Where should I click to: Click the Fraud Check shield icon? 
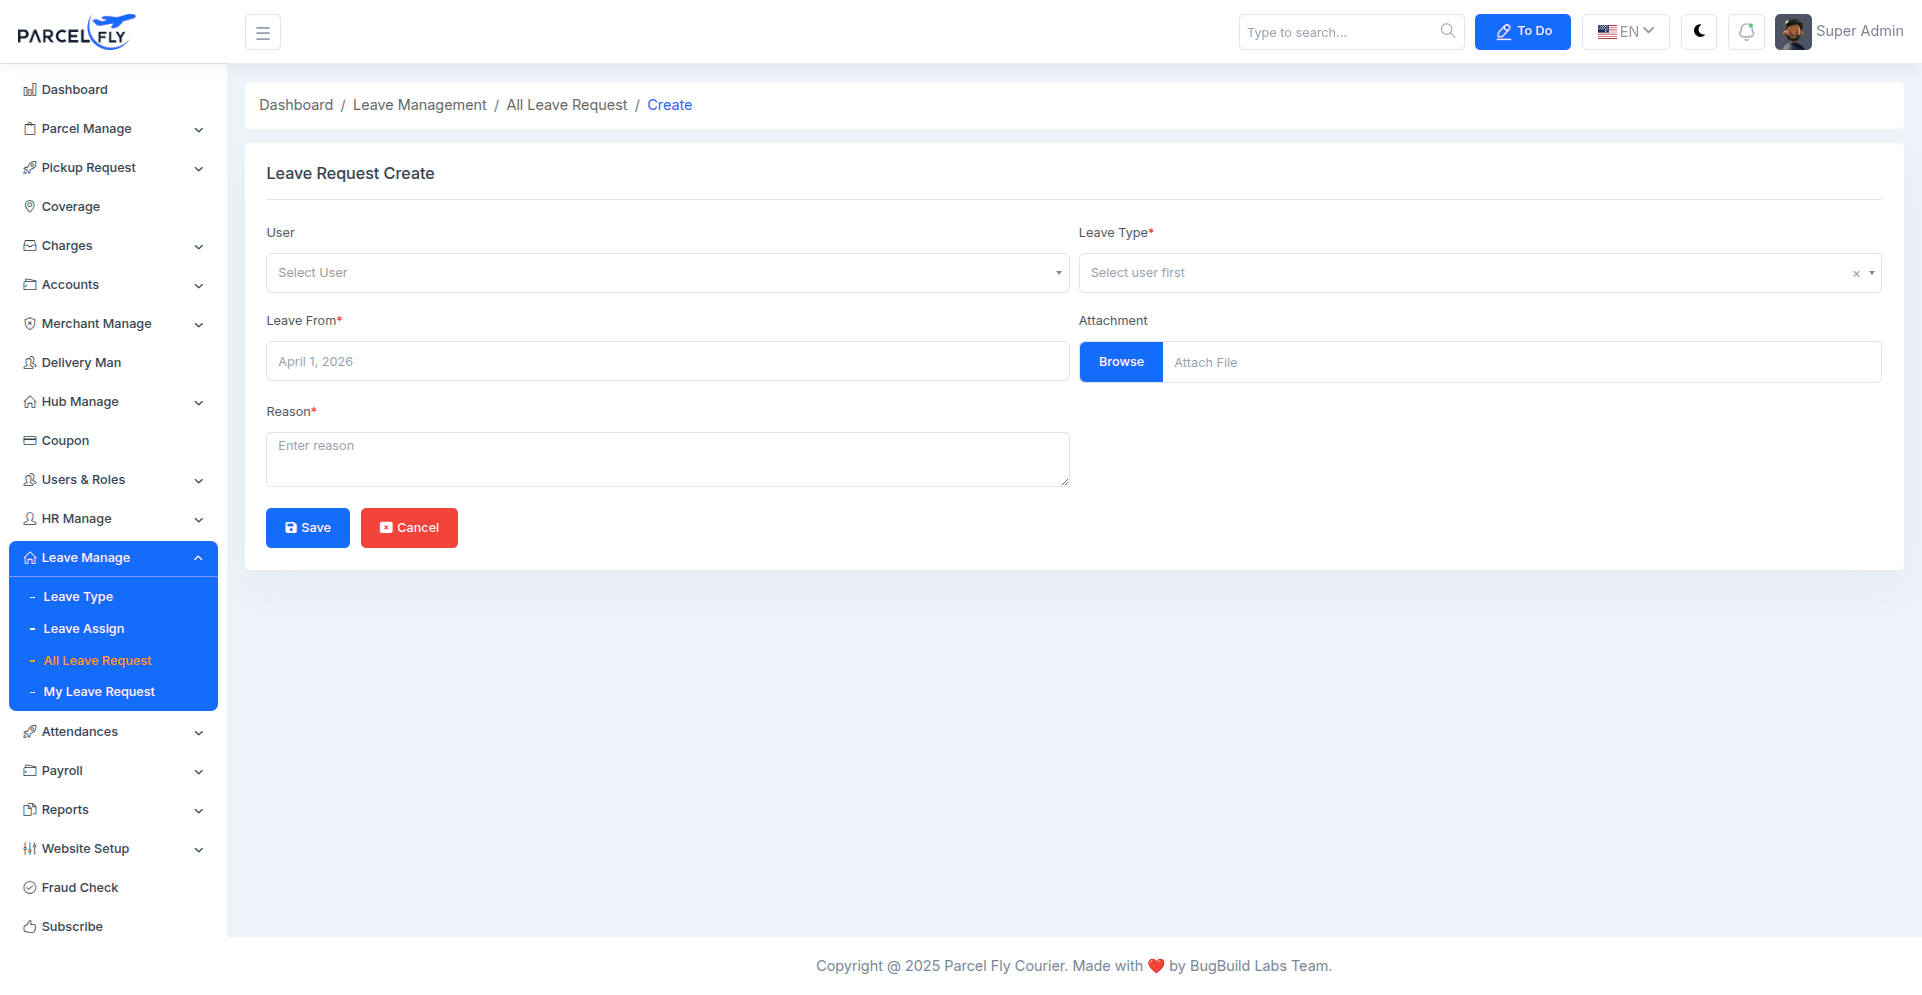tap(29, 887)
